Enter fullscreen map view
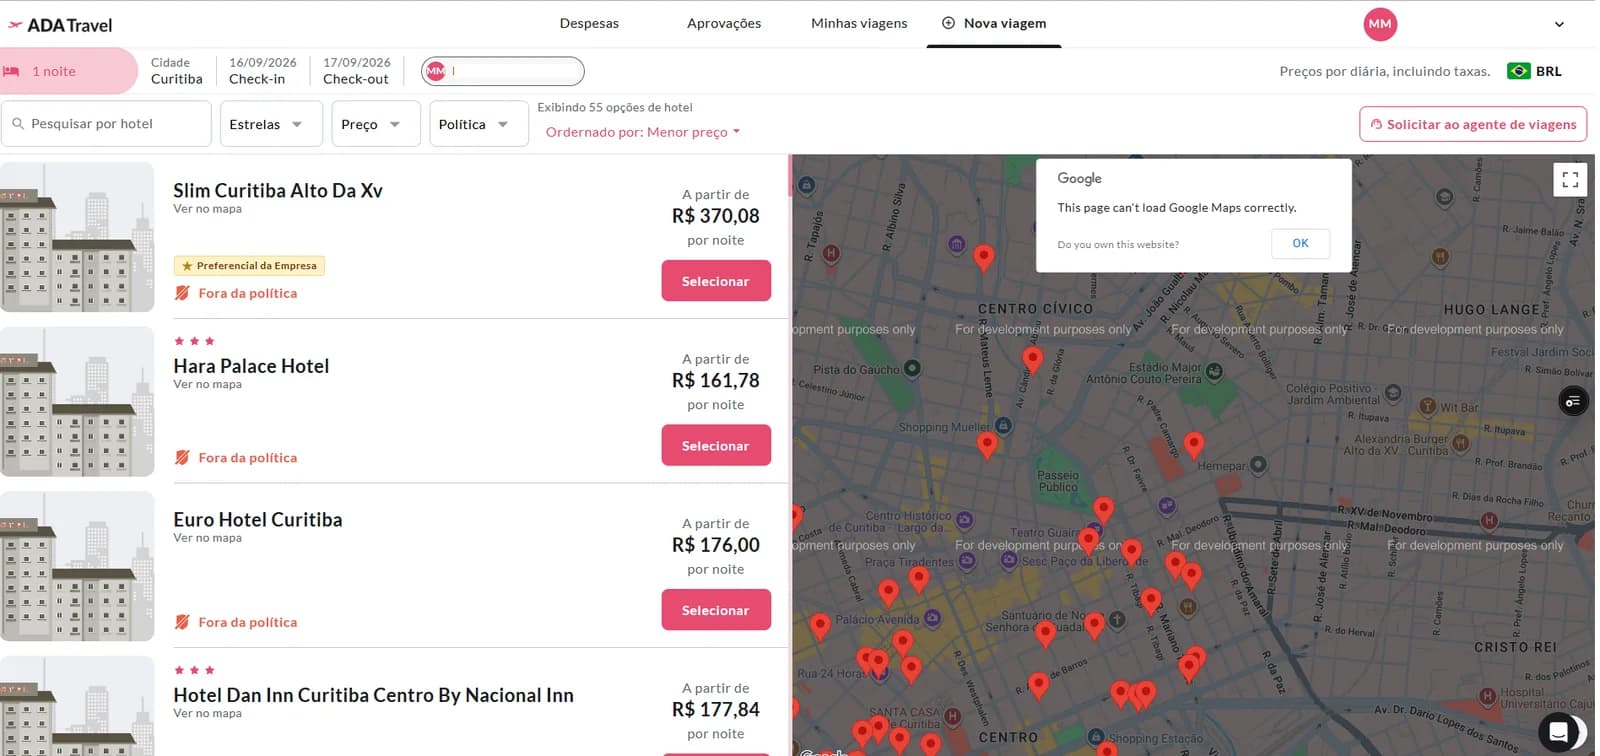The image size is (1600, 756). click(1570, 180)
